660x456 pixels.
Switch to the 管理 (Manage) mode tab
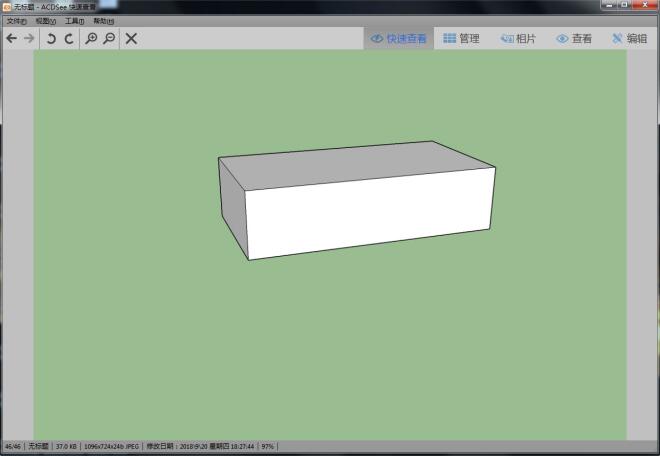coord(461,39)
